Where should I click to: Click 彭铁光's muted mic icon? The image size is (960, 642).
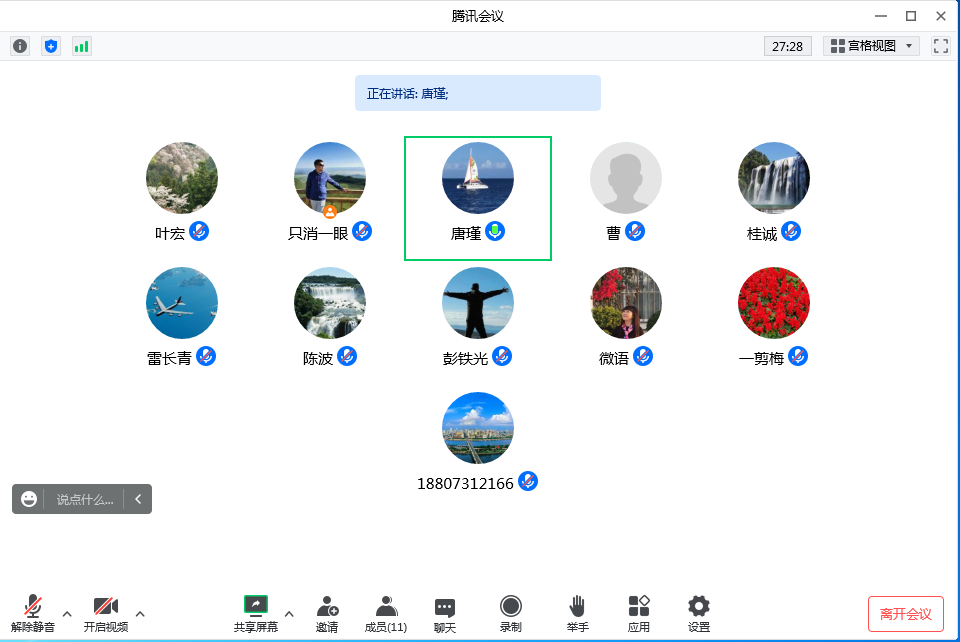coord(502,356)
